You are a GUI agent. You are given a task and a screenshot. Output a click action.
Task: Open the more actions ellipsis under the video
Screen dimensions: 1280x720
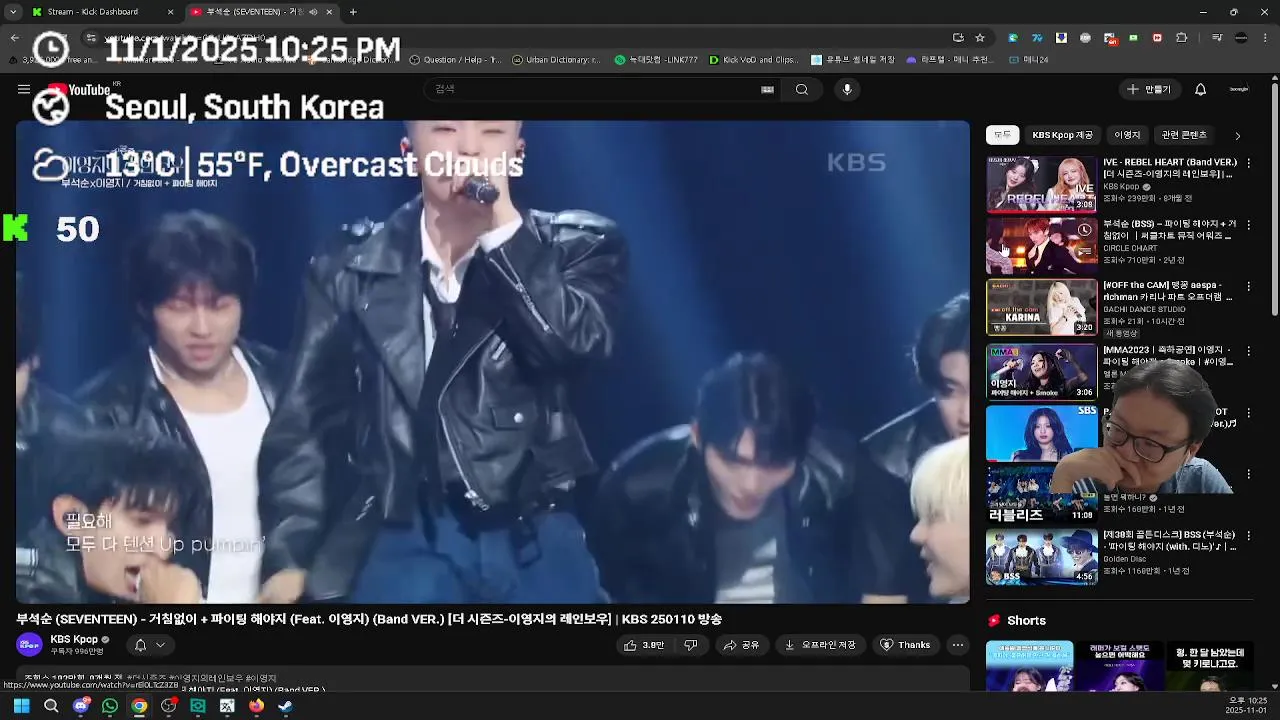point(958,645)
